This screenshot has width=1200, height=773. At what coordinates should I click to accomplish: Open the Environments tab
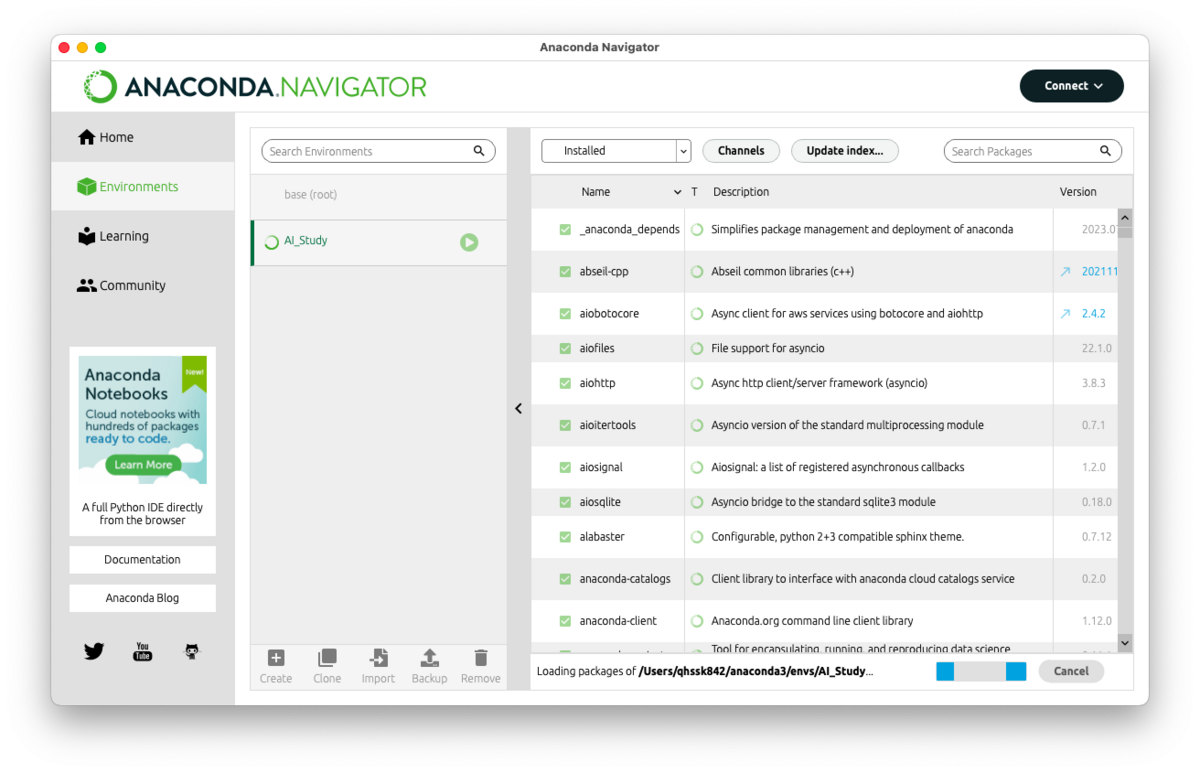click(143, 187)
